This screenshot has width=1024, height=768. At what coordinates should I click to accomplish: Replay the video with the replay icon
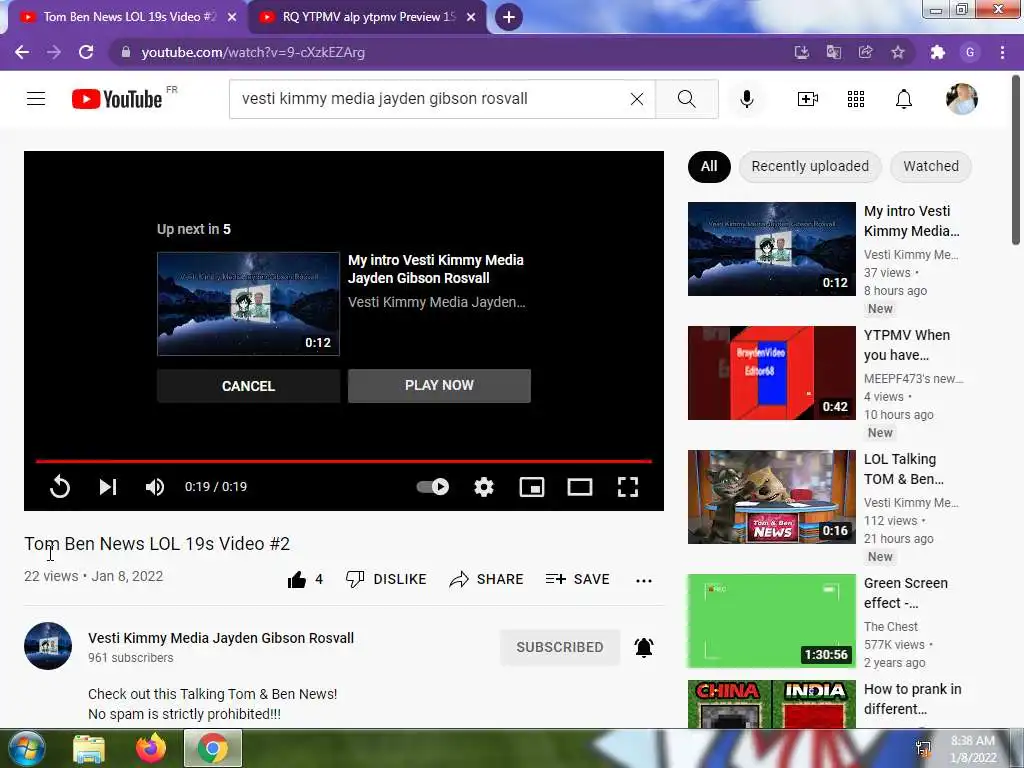point(59,487)
